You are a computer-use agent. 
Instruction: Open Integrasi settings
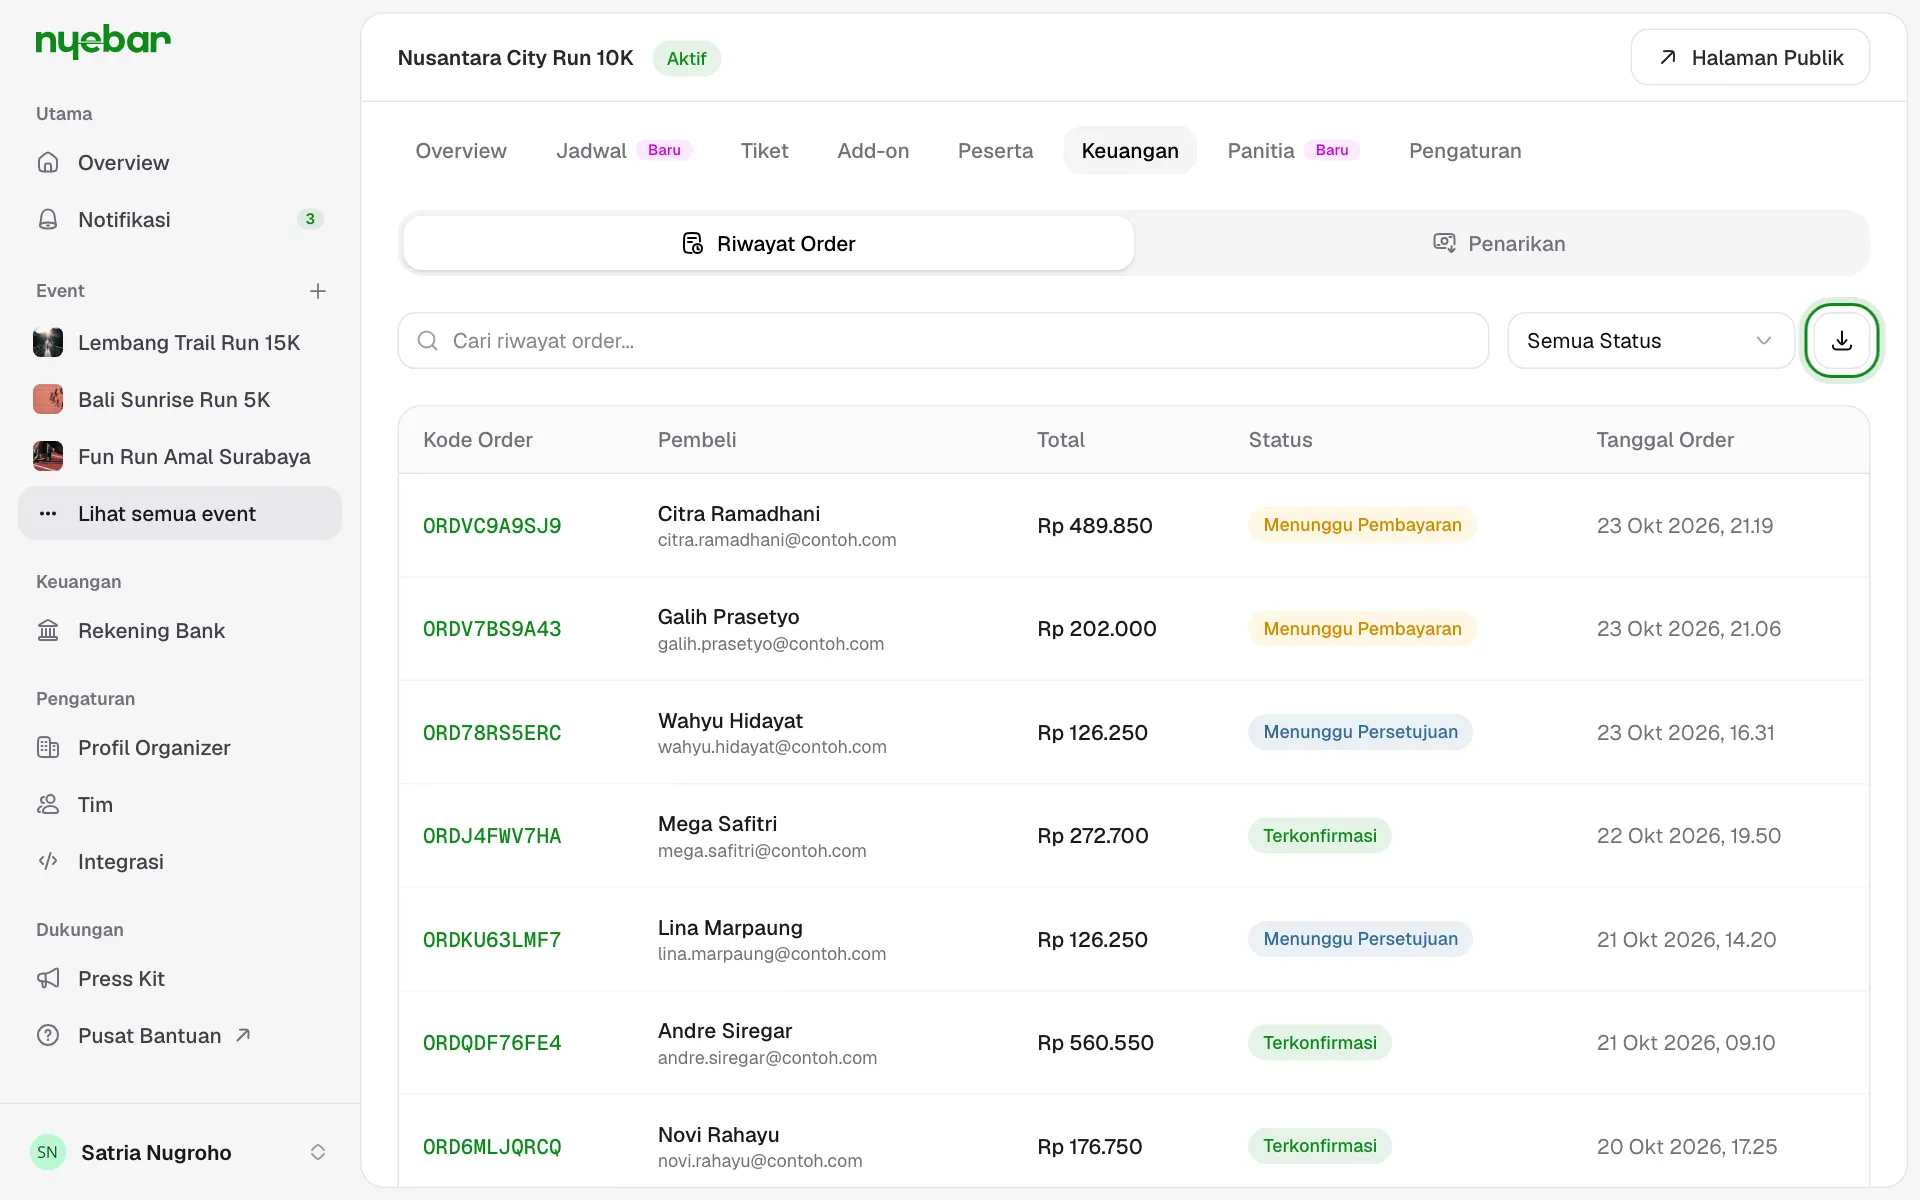[180, 862]
